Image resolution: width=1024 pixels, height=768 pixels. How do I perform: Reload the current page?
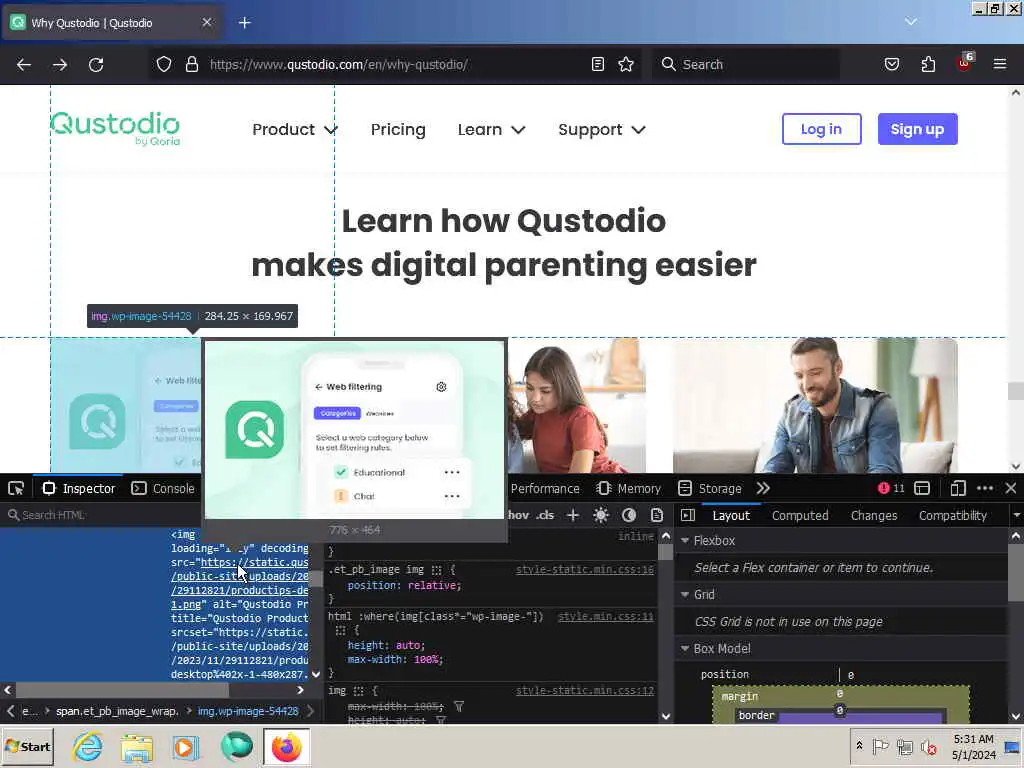pos(96,65)
